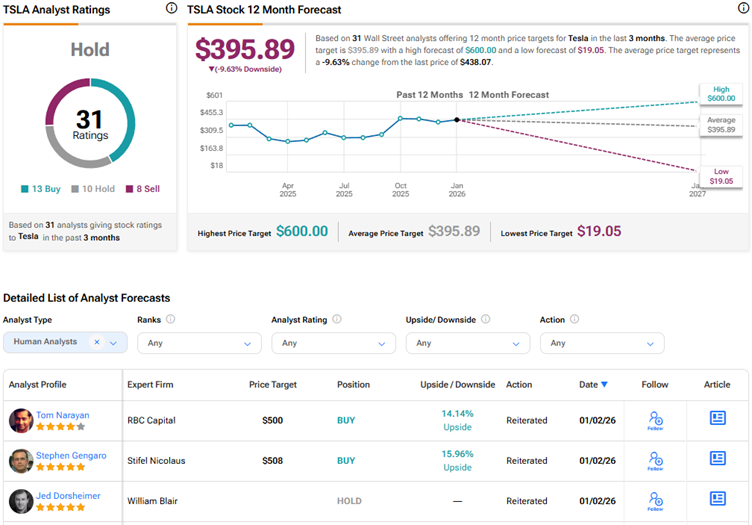Open Stephen Gengaro's article icon
The width and height of the screenshot is (752, 525).
(x=717, y=458)
